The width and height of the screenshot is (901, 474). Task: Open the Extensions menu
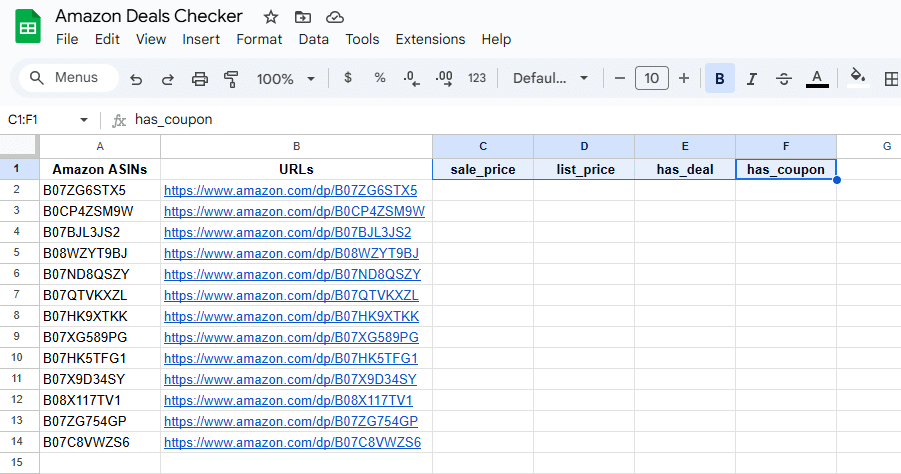coord(430,40)
